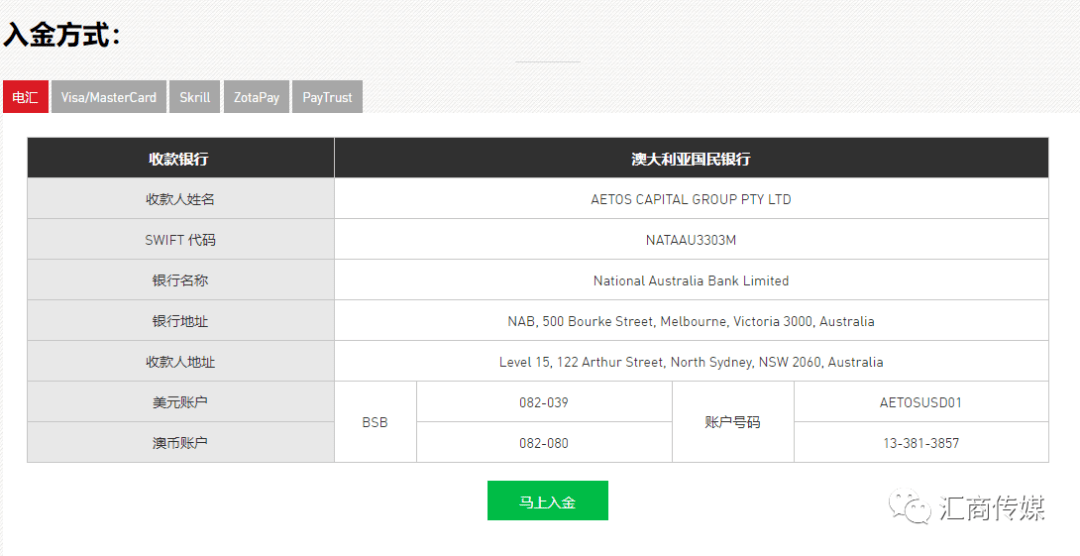Click the 收款银行 header cell
The image size is (1080, 556).
point(180,158)
